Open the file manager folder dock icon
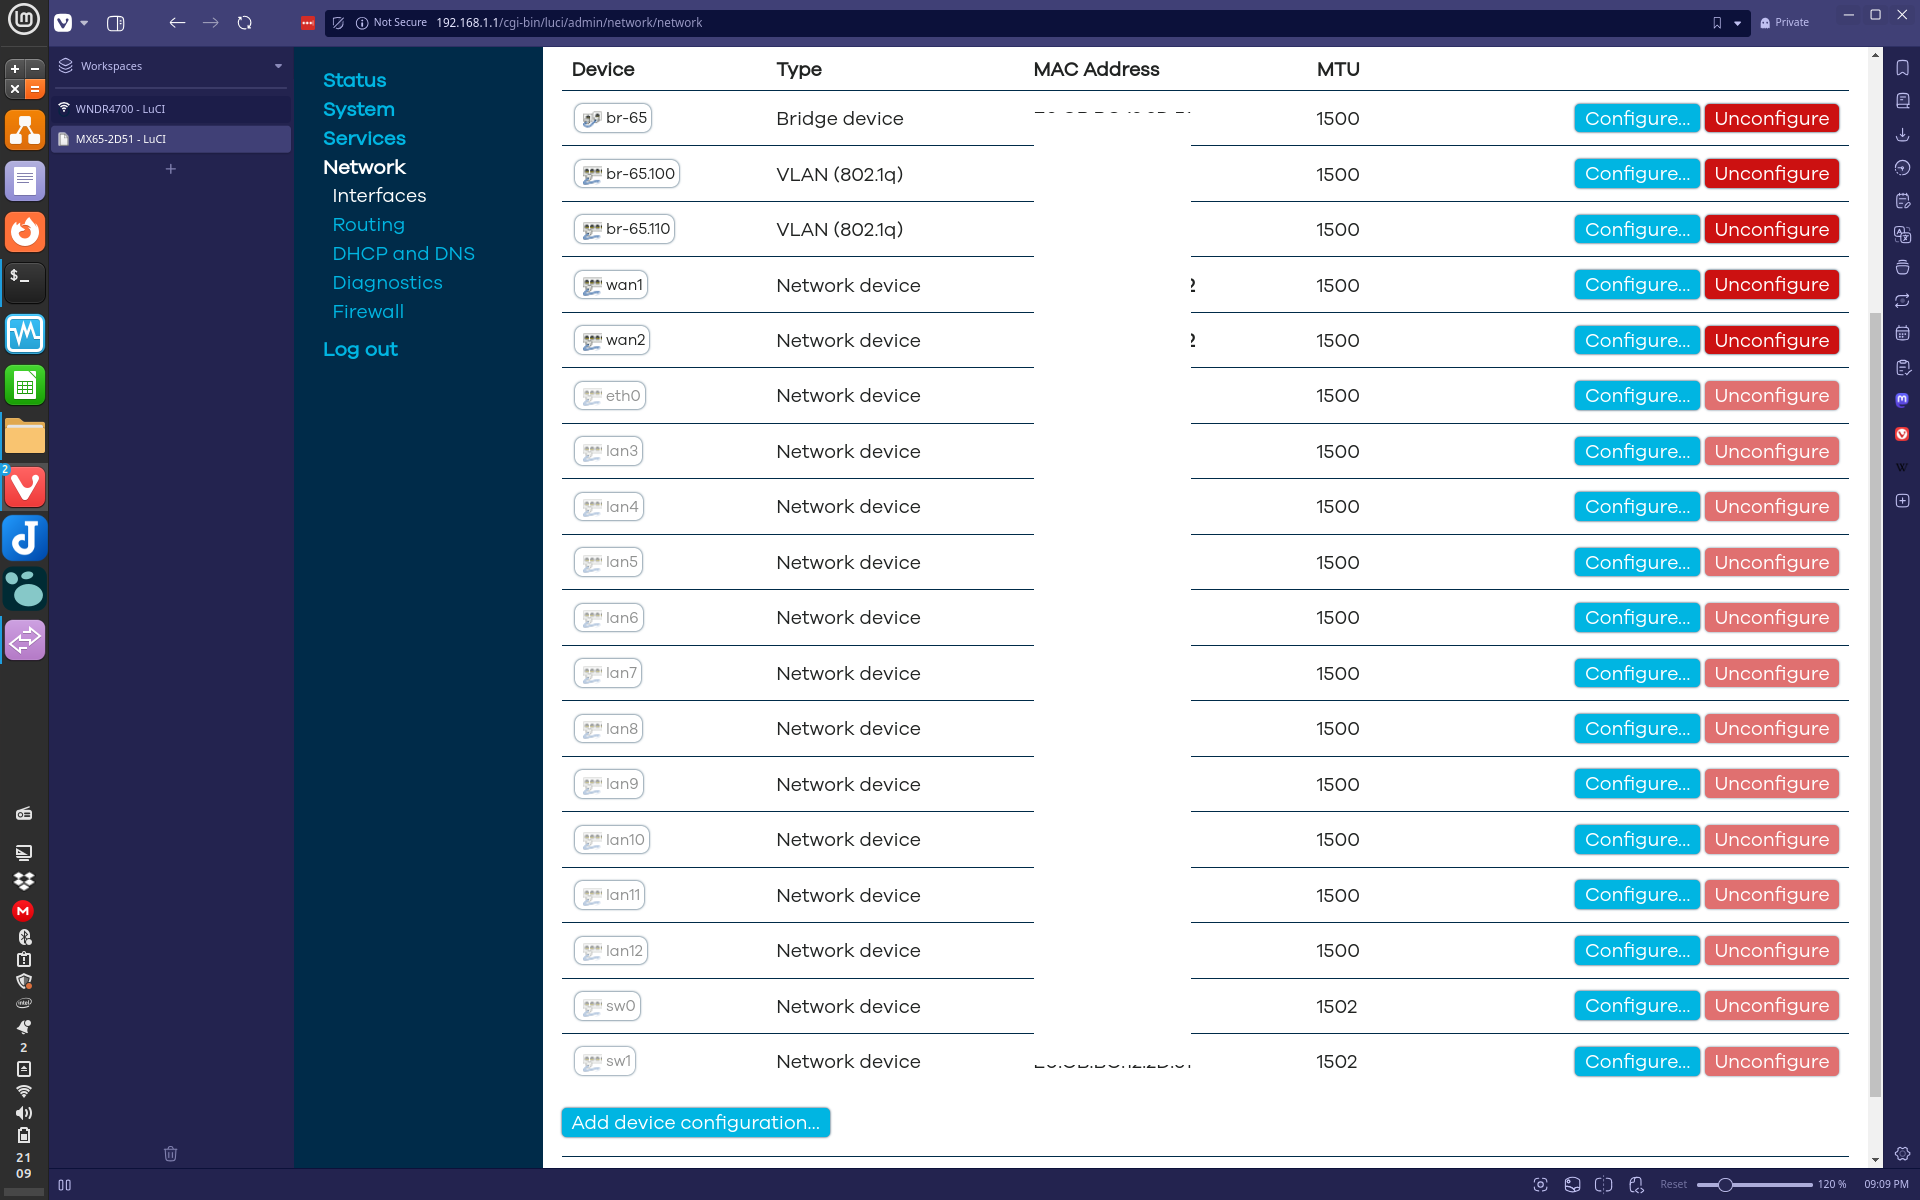 coord(25,436)
